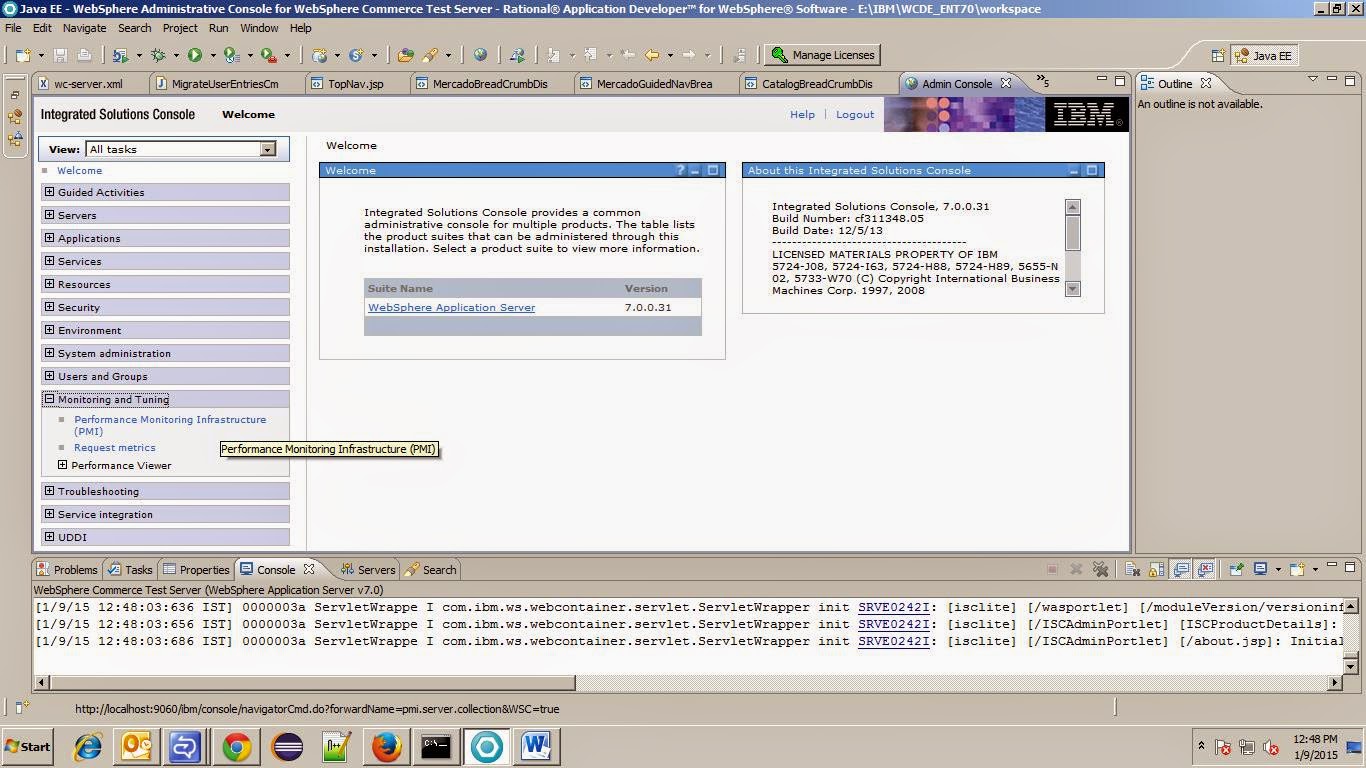
Task: Switch to the wc-server.xml editor tab
Action: pos(88,84)
